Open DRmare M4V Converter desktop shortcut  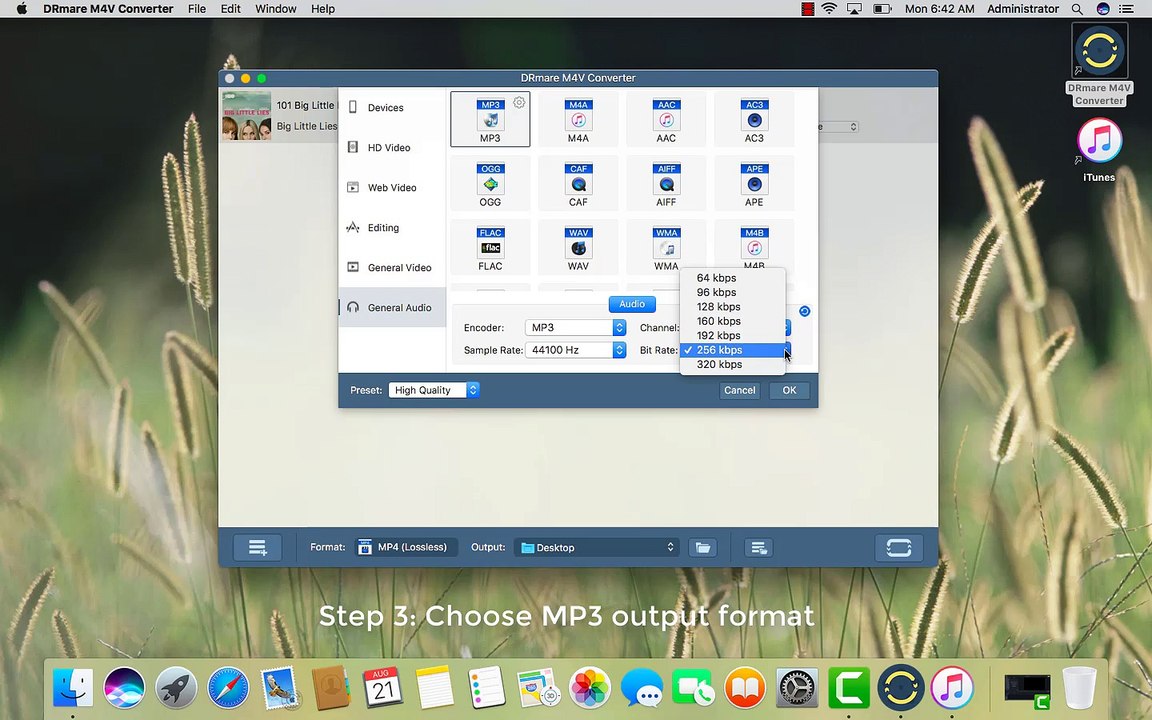[x=1100, y=65]
